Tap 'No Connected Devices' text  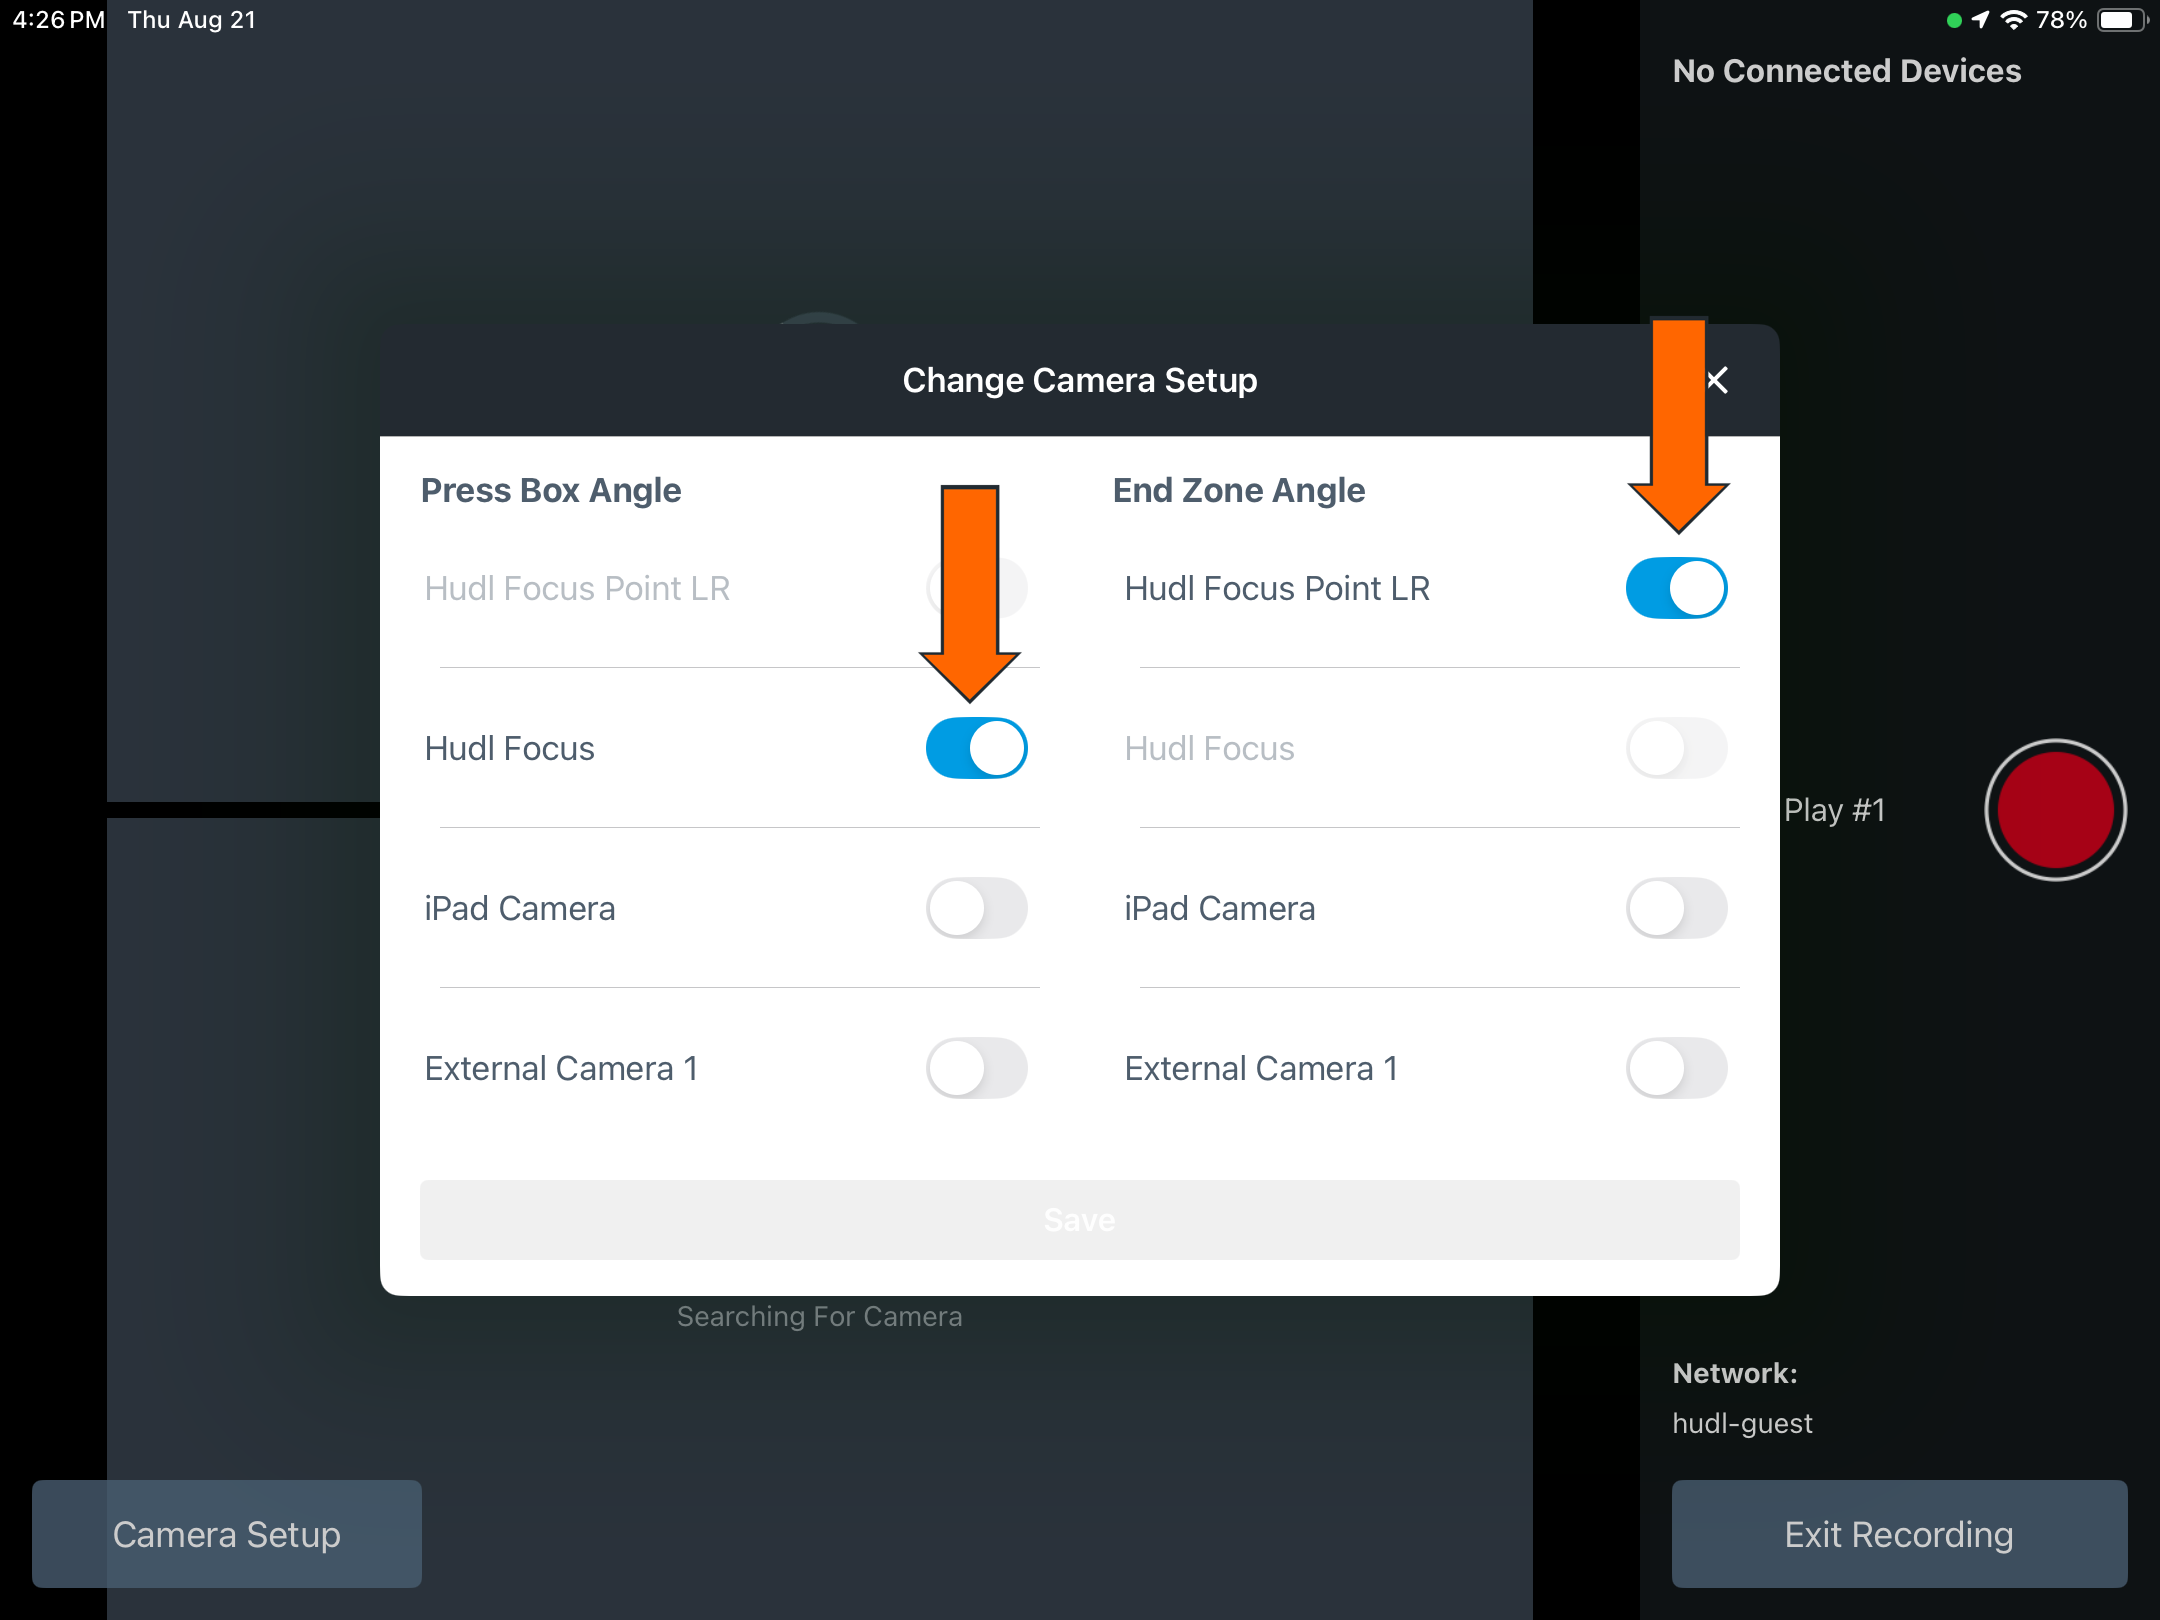coord(1847,71)
